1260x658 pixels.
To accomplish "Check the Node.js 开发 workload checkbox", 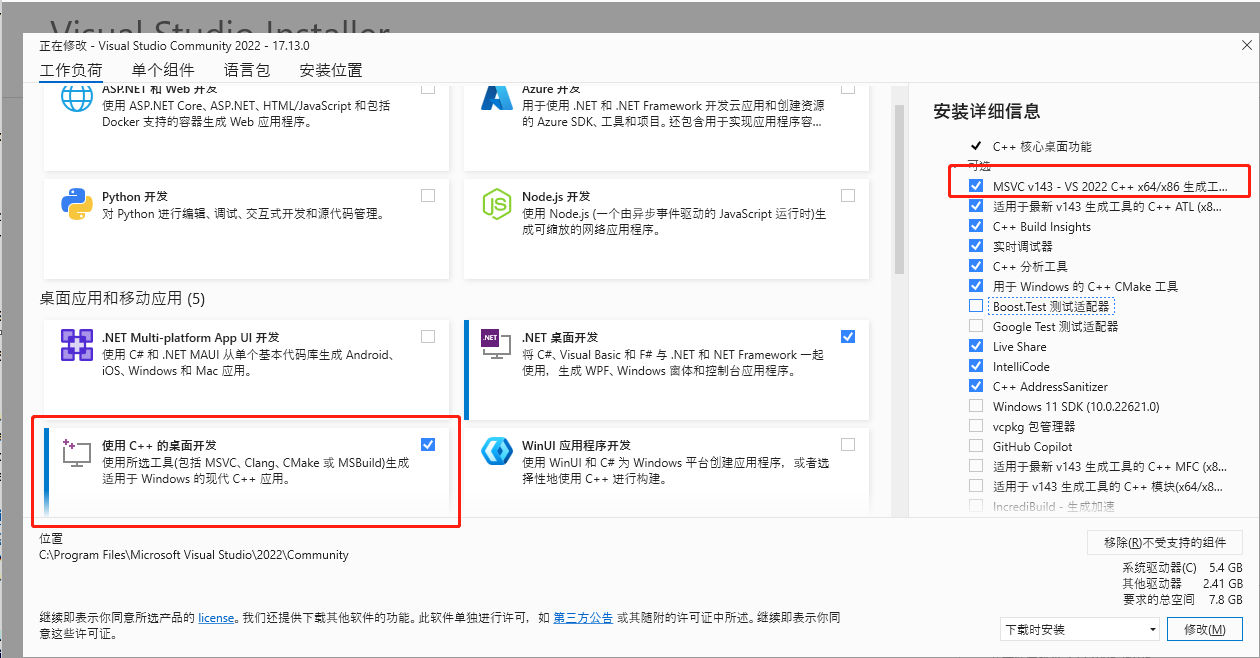I will [848, 196].
